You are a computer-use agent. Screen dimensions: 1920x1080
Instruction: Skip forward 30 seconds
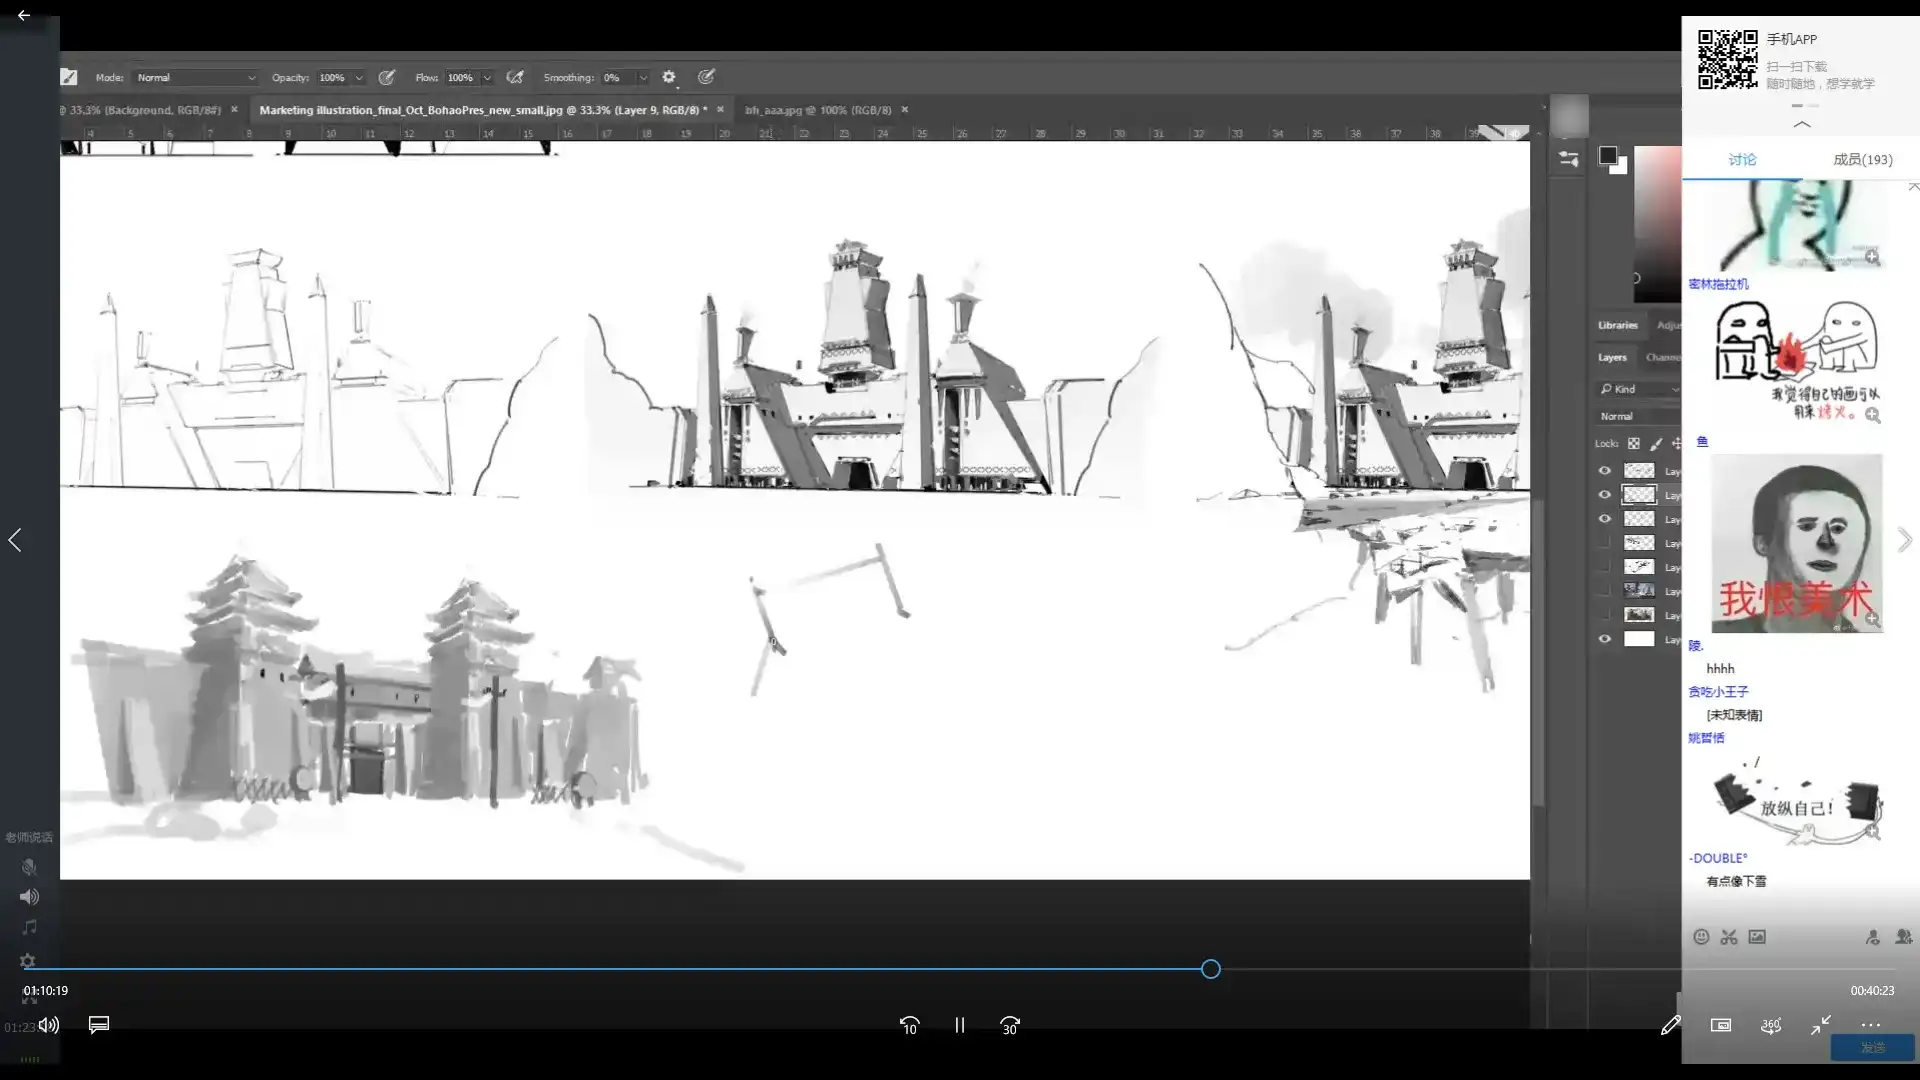(x=1009, y=1025)
